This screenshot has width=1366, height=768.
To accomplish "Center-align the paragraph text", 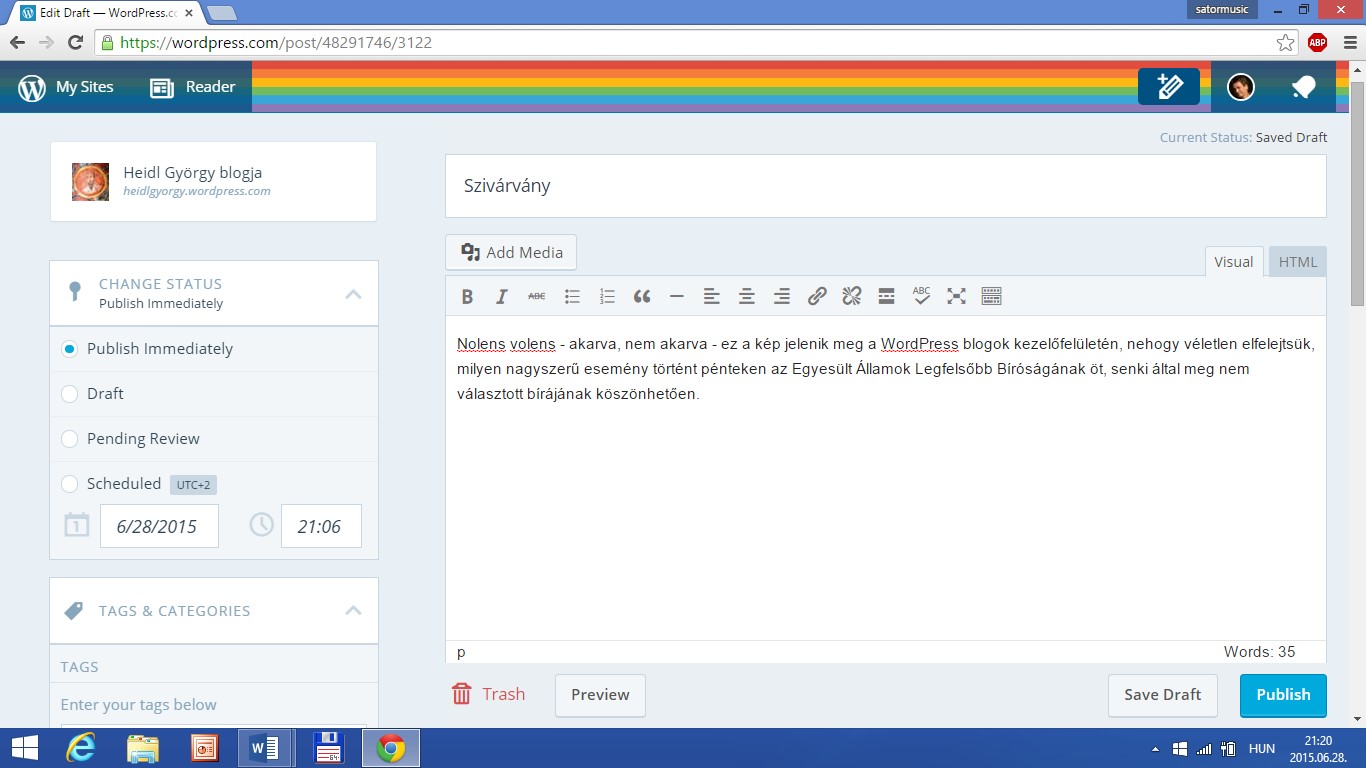I will click(746, 296).
